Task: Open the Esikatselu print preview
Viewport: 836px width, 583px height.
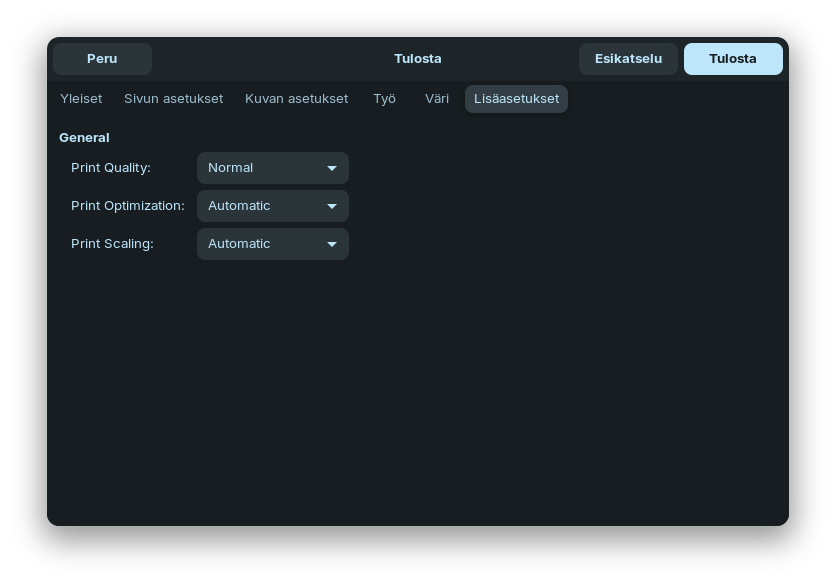Action: coord(628,59)
